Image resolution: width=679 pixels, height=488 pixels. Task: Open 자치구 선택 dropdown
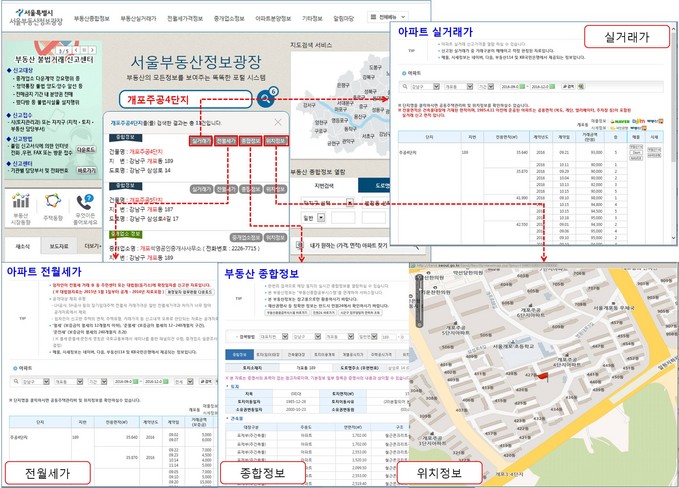pos(328,203)
